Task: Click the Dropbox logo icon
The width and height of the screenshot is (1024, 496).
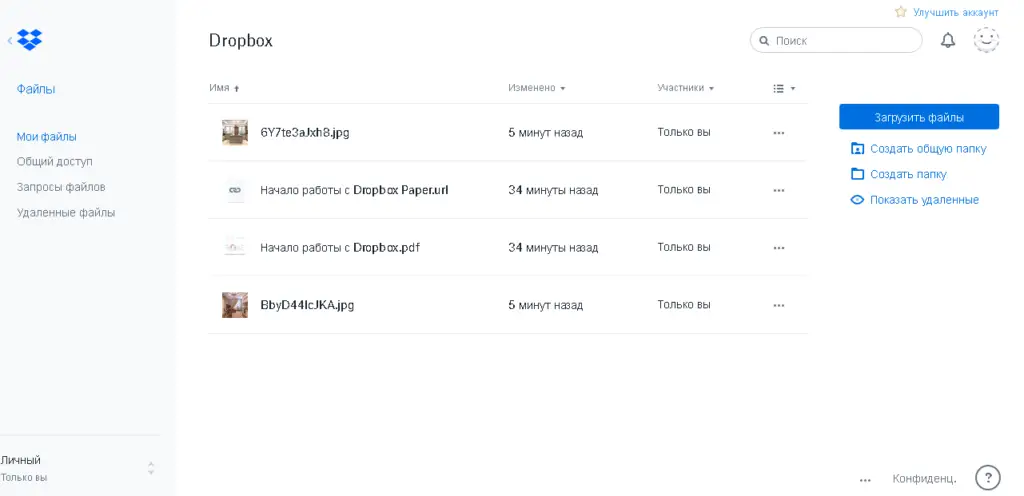Action: 30,40
